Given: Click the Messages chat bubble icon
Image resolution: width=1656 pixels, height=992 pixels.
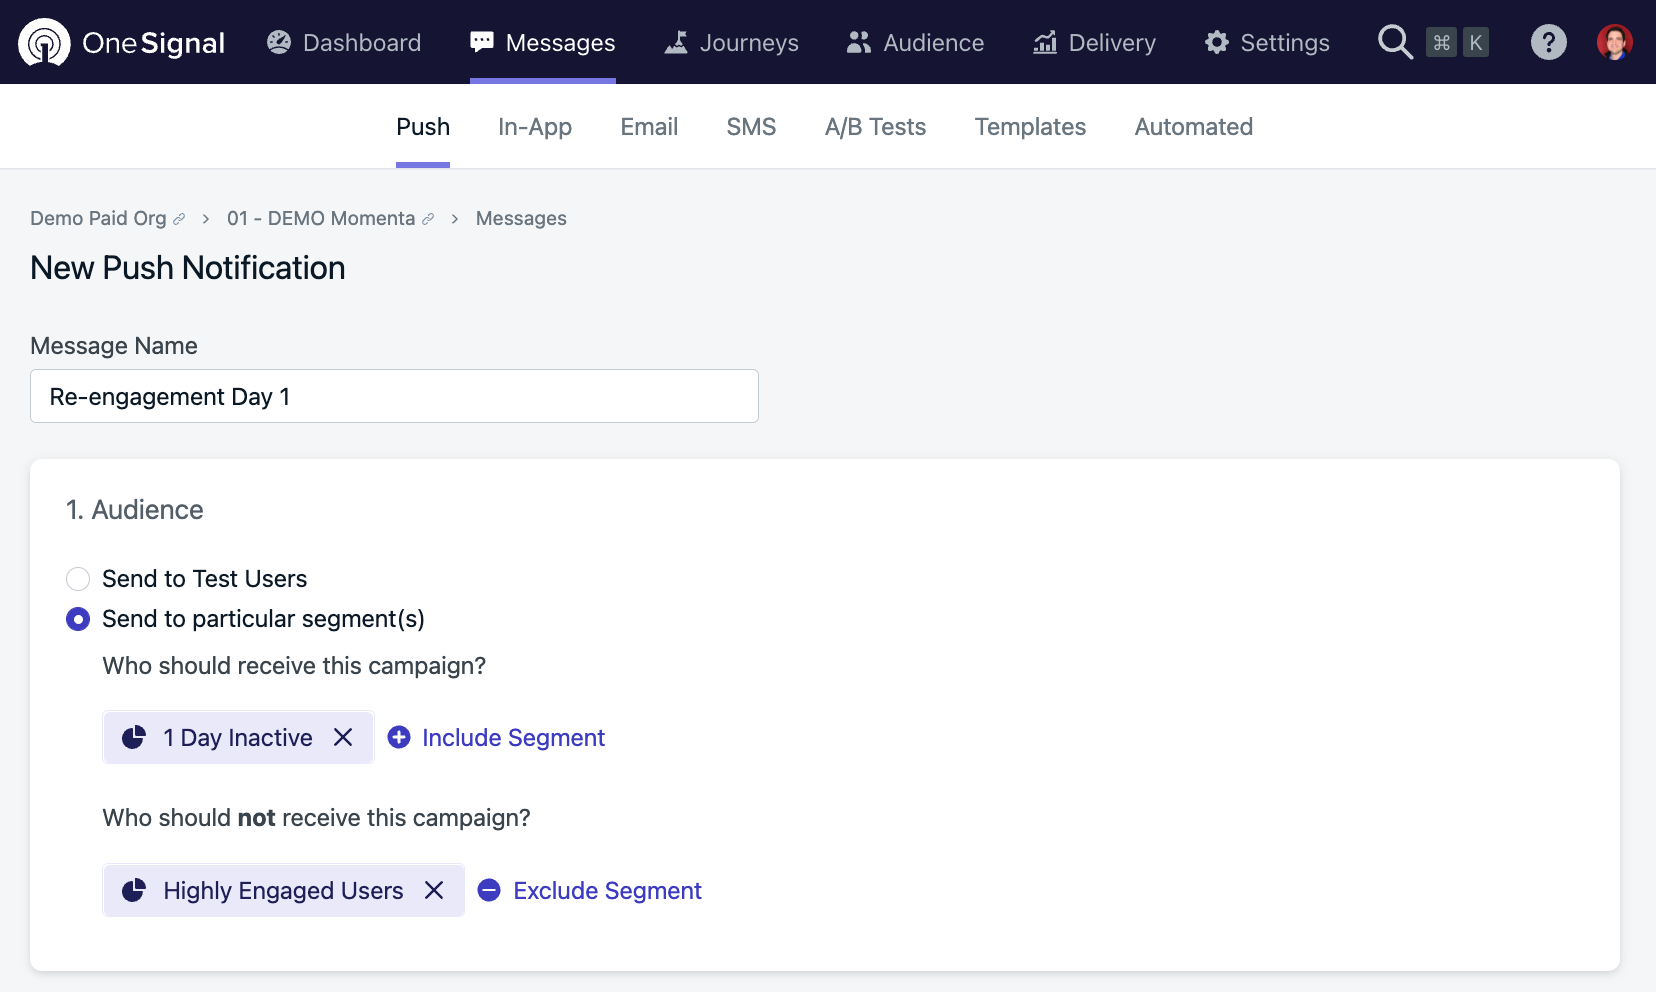Looking at the screenshot, I should (482, 42).
